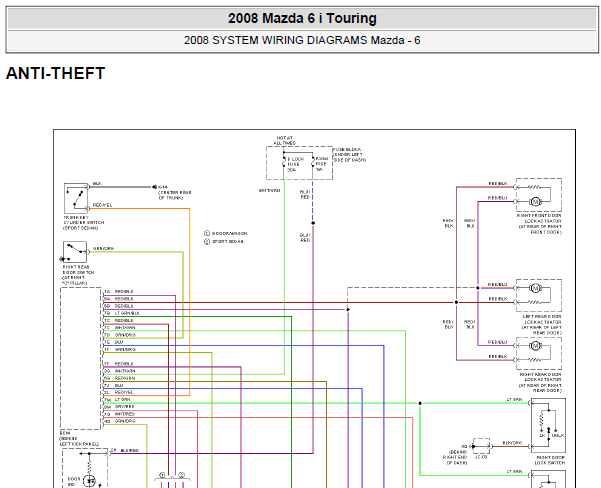Click the '(CENTER REAR OF TRUNK)' ground note
The height and width of the screenshot is (488, 601).
coord(174,195)
